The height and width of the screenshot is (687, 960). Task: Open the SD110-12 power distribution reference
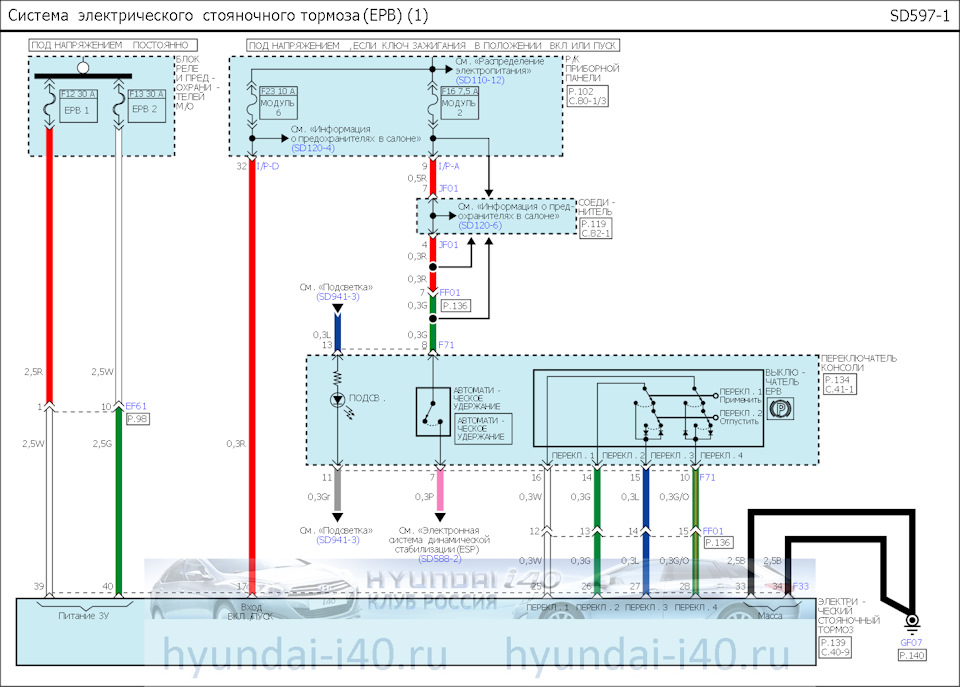[x=480, y=80]
